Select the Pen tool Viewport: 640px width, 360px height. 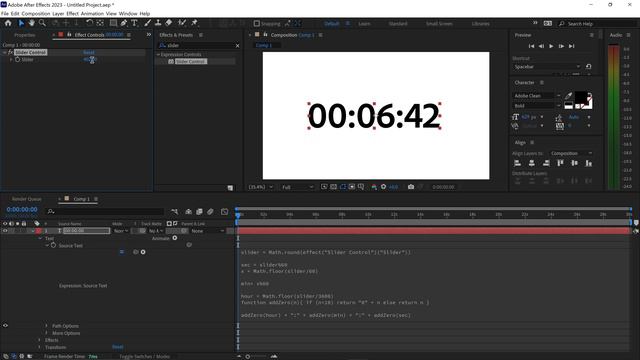tap(124, 23)
